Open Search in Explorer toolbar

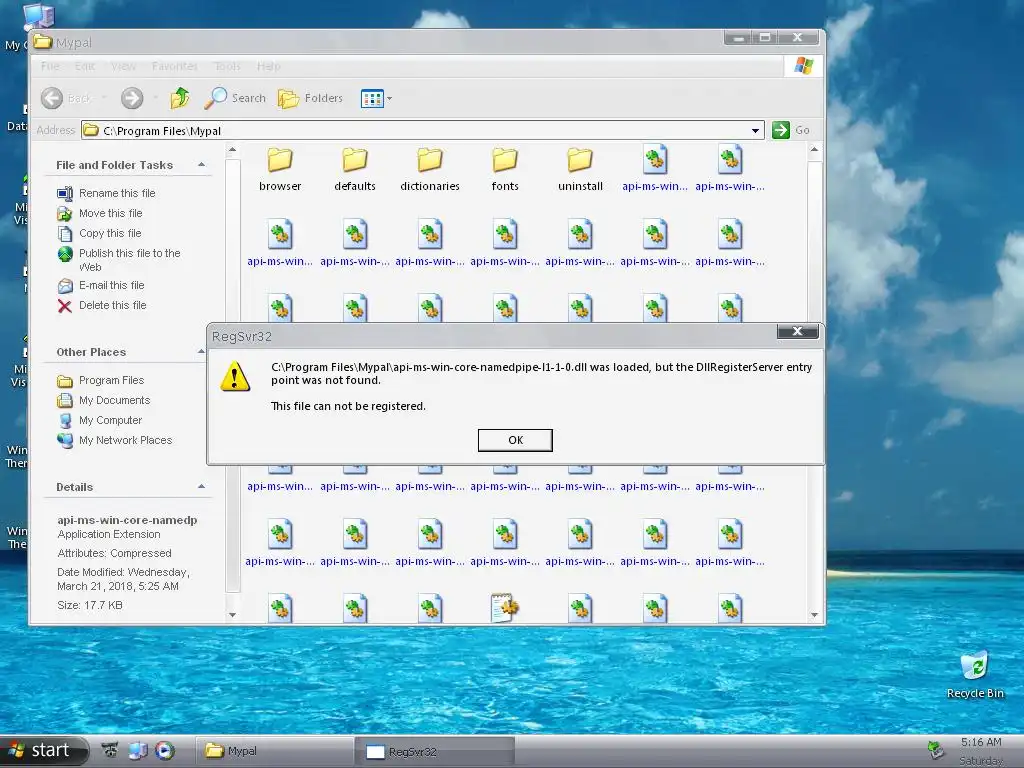pos(235,98)
